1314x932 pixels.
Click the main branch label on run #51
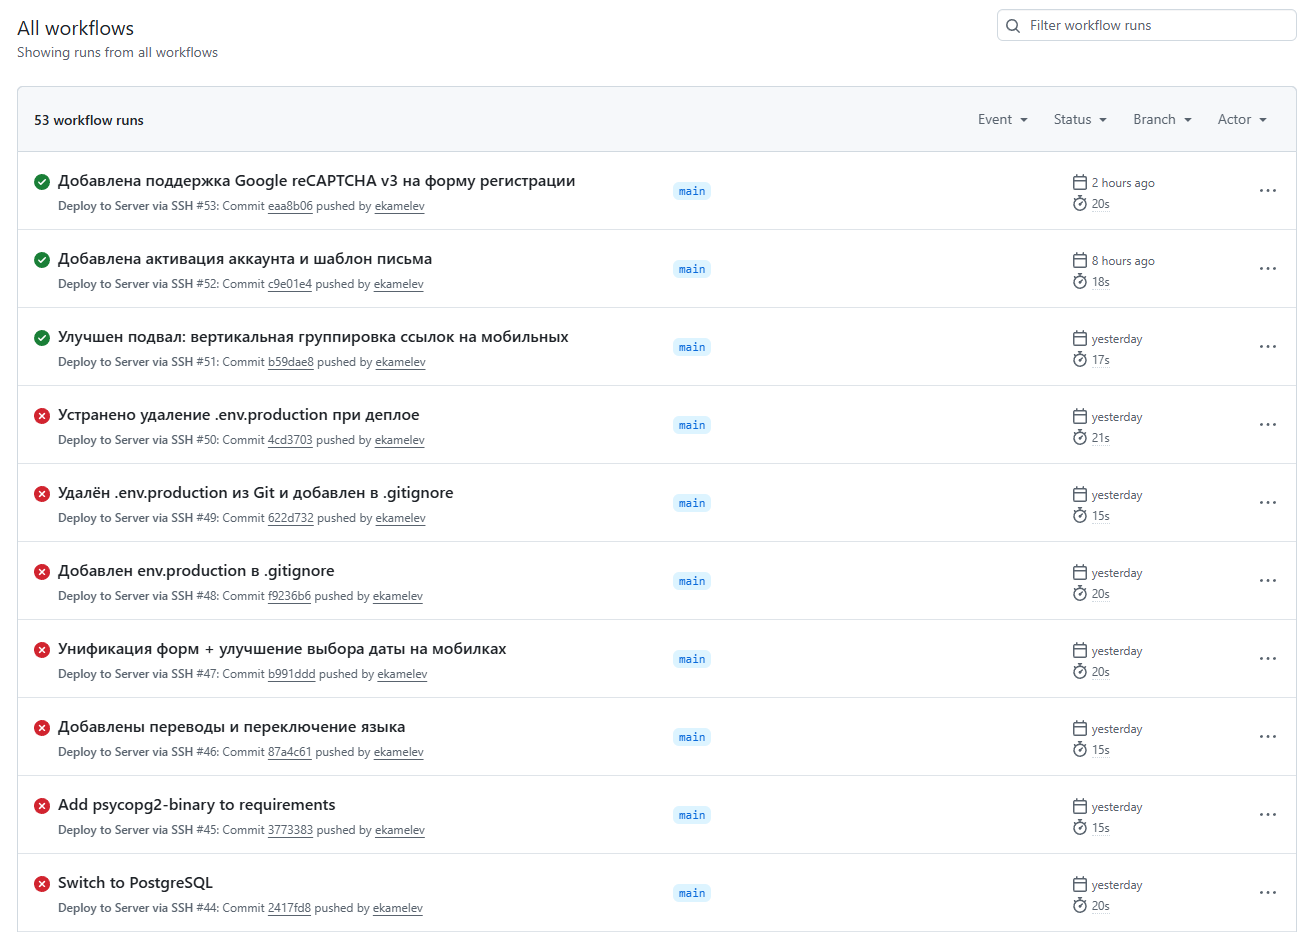tap(692, 347)
